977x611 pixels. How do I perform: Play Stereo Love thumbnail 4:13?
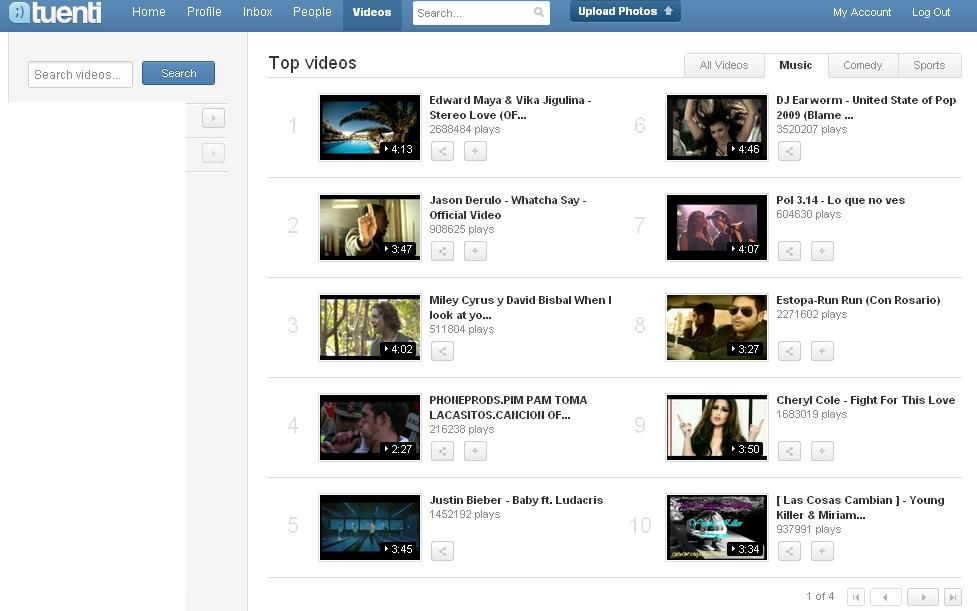[x=370, y=127]
